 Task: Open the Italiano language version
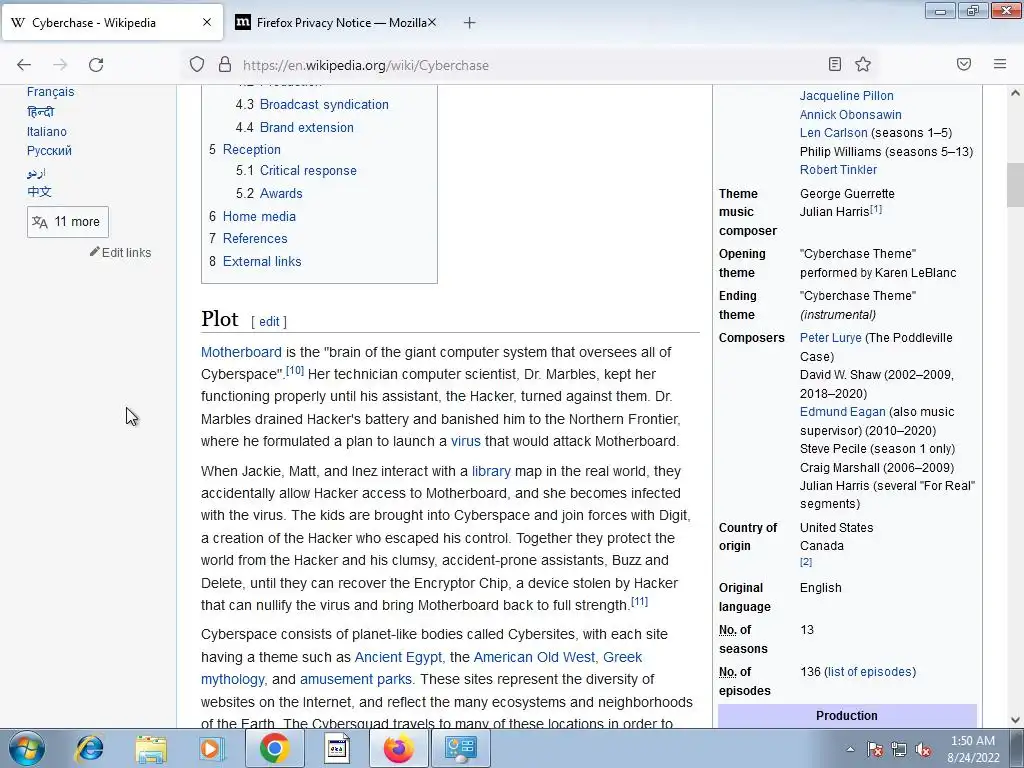pyautogui.click(x=46, y=132)
